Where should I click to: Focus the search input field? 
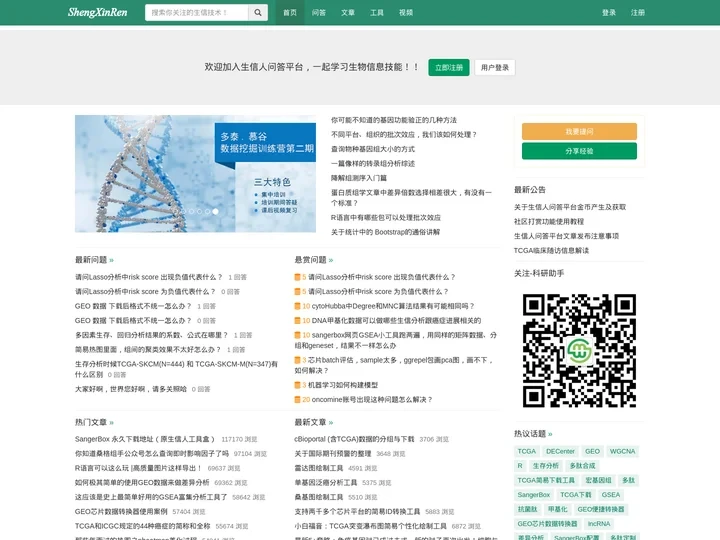click(x=197, y=13)
